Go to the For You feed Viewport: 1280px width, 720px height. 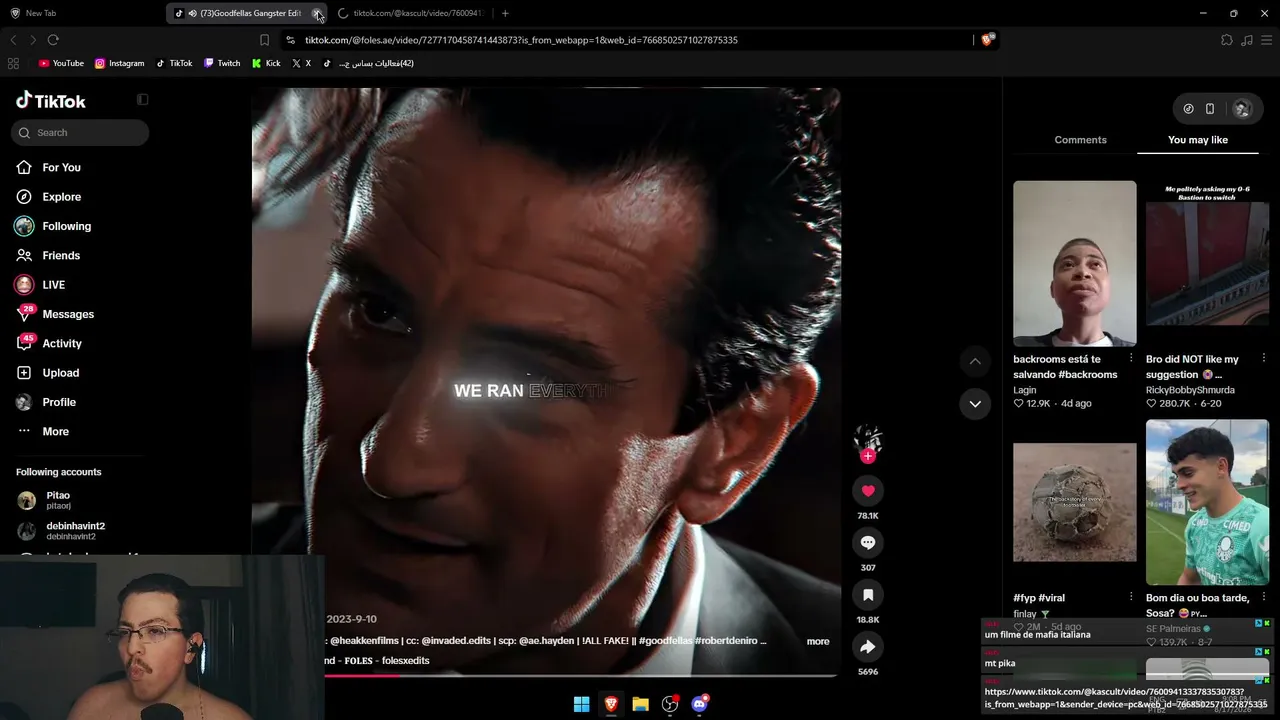pos(61,167)
